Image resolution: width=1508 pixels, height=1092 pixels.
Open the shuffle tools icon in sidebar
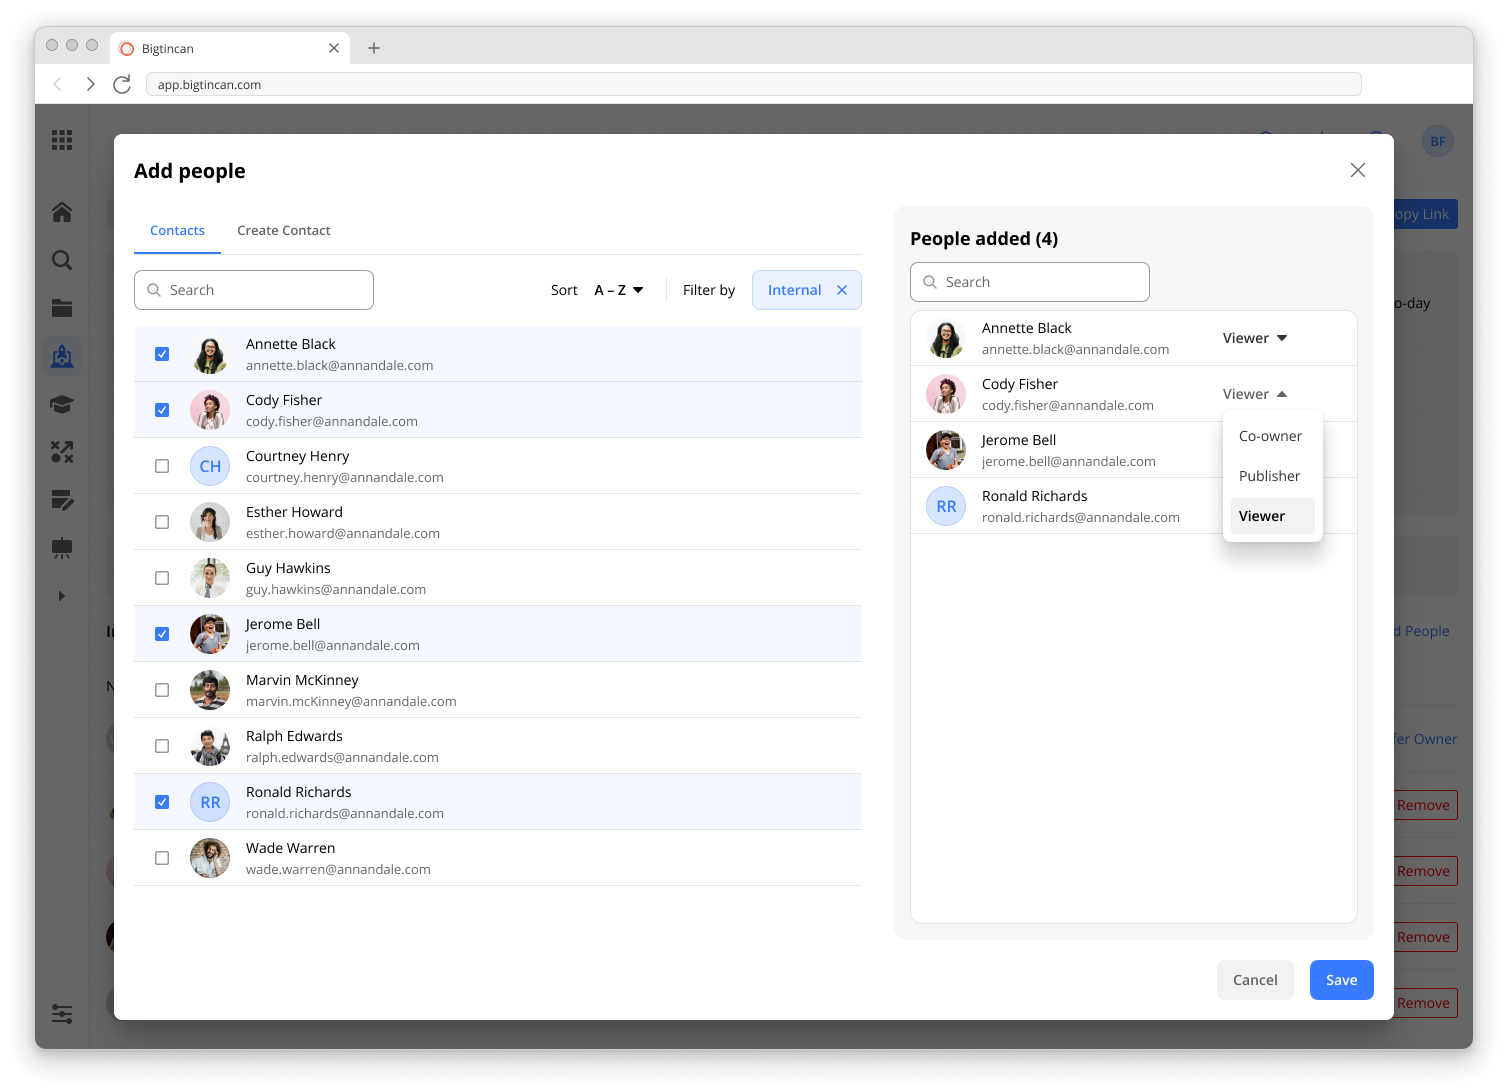click(x=62, y=452)
